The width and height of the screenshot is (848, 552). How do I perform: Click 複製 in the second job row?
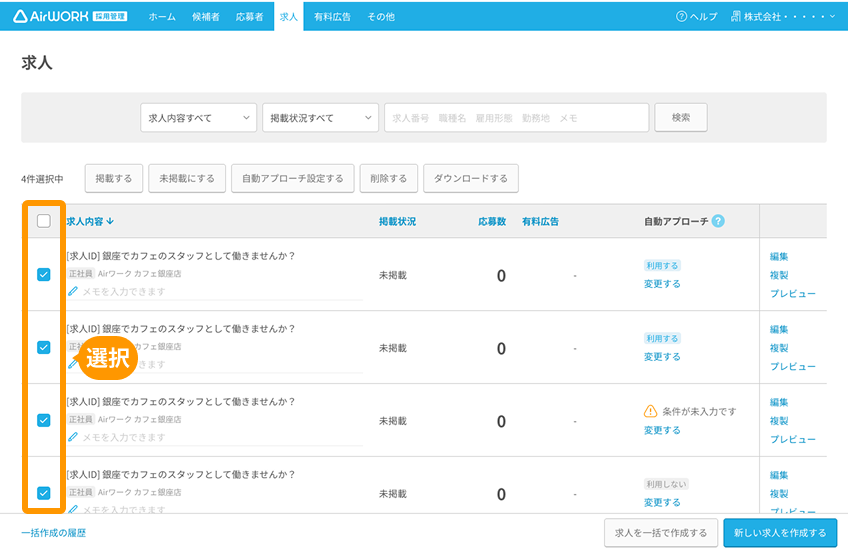click(779, 348)
